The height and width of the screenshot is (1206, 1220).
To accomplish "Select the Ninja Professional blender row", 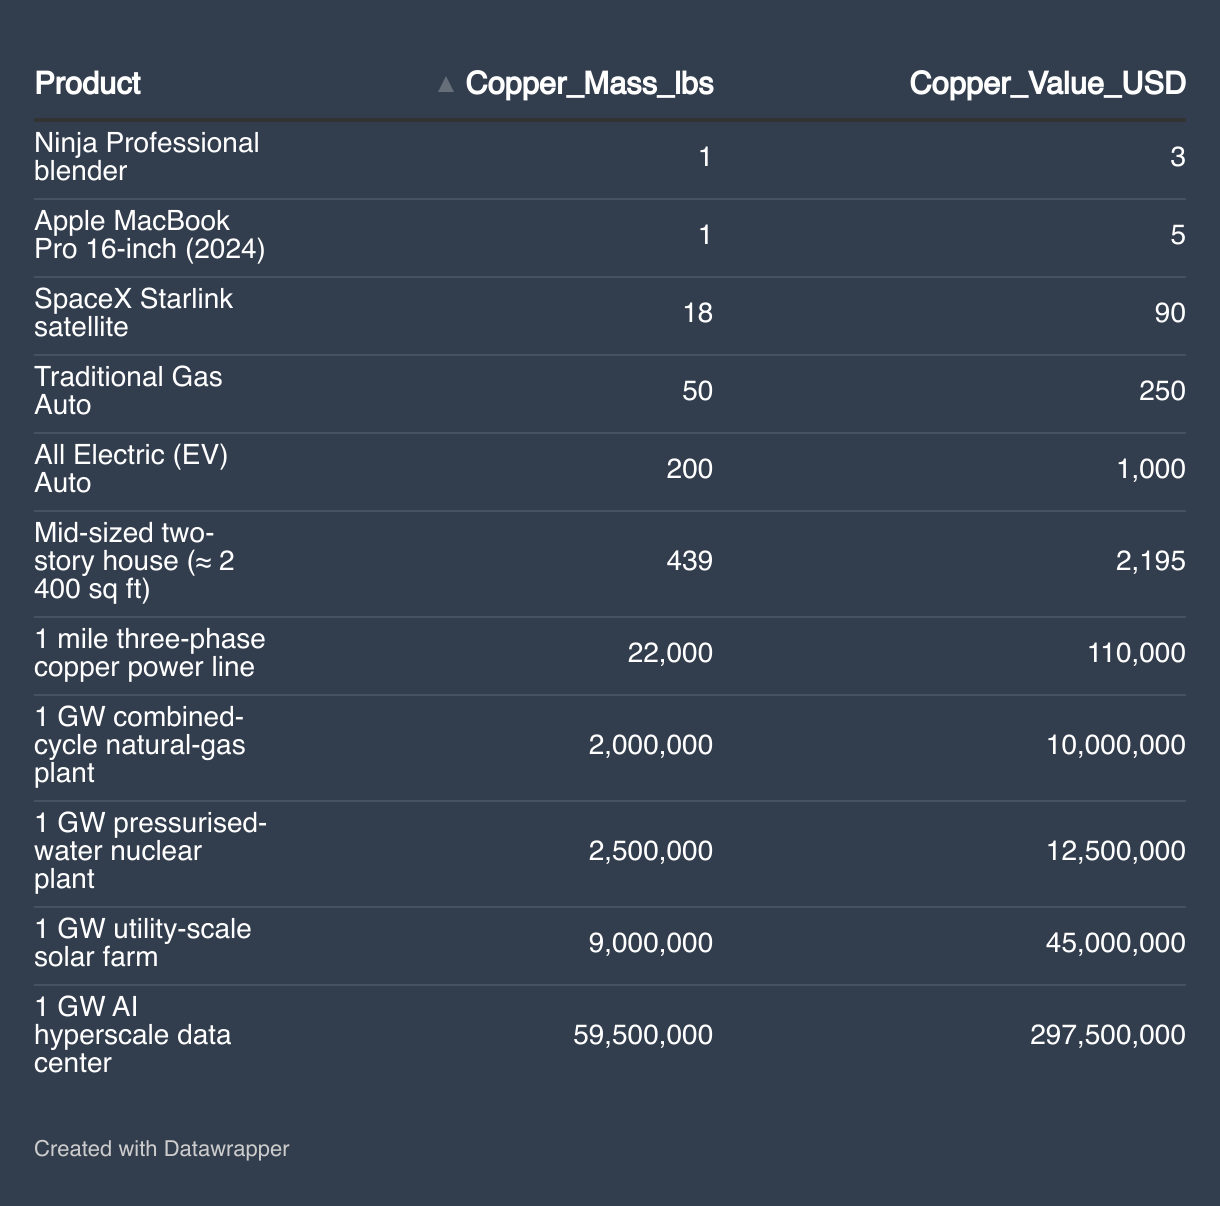I will 610,158.
